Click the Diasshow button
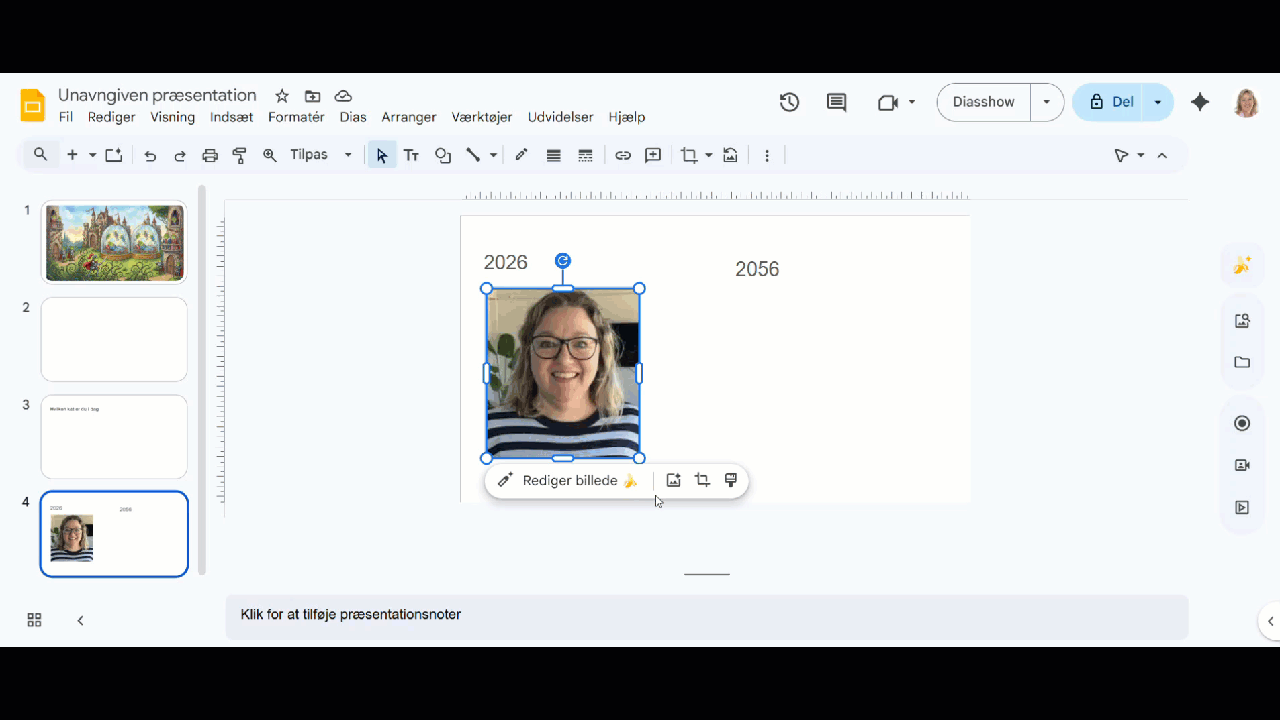The height and width of the screenshot is (720, 1280). 983,102
